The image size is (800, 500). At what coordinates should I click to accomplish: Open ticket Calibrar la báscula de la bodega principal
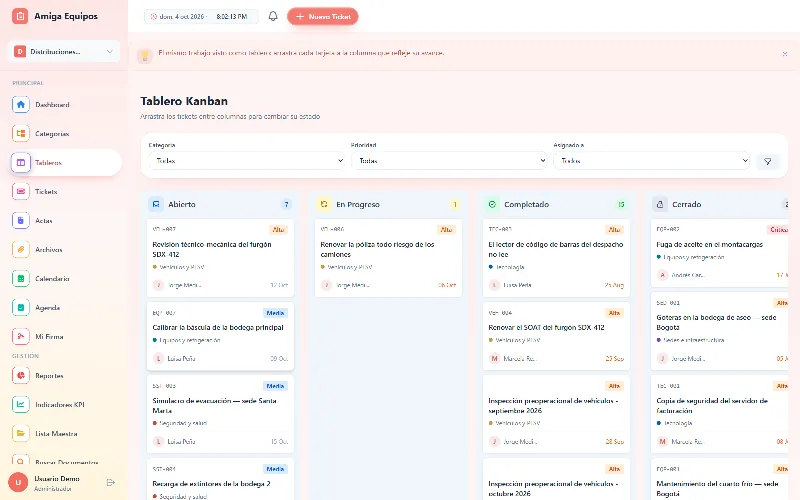220,336
